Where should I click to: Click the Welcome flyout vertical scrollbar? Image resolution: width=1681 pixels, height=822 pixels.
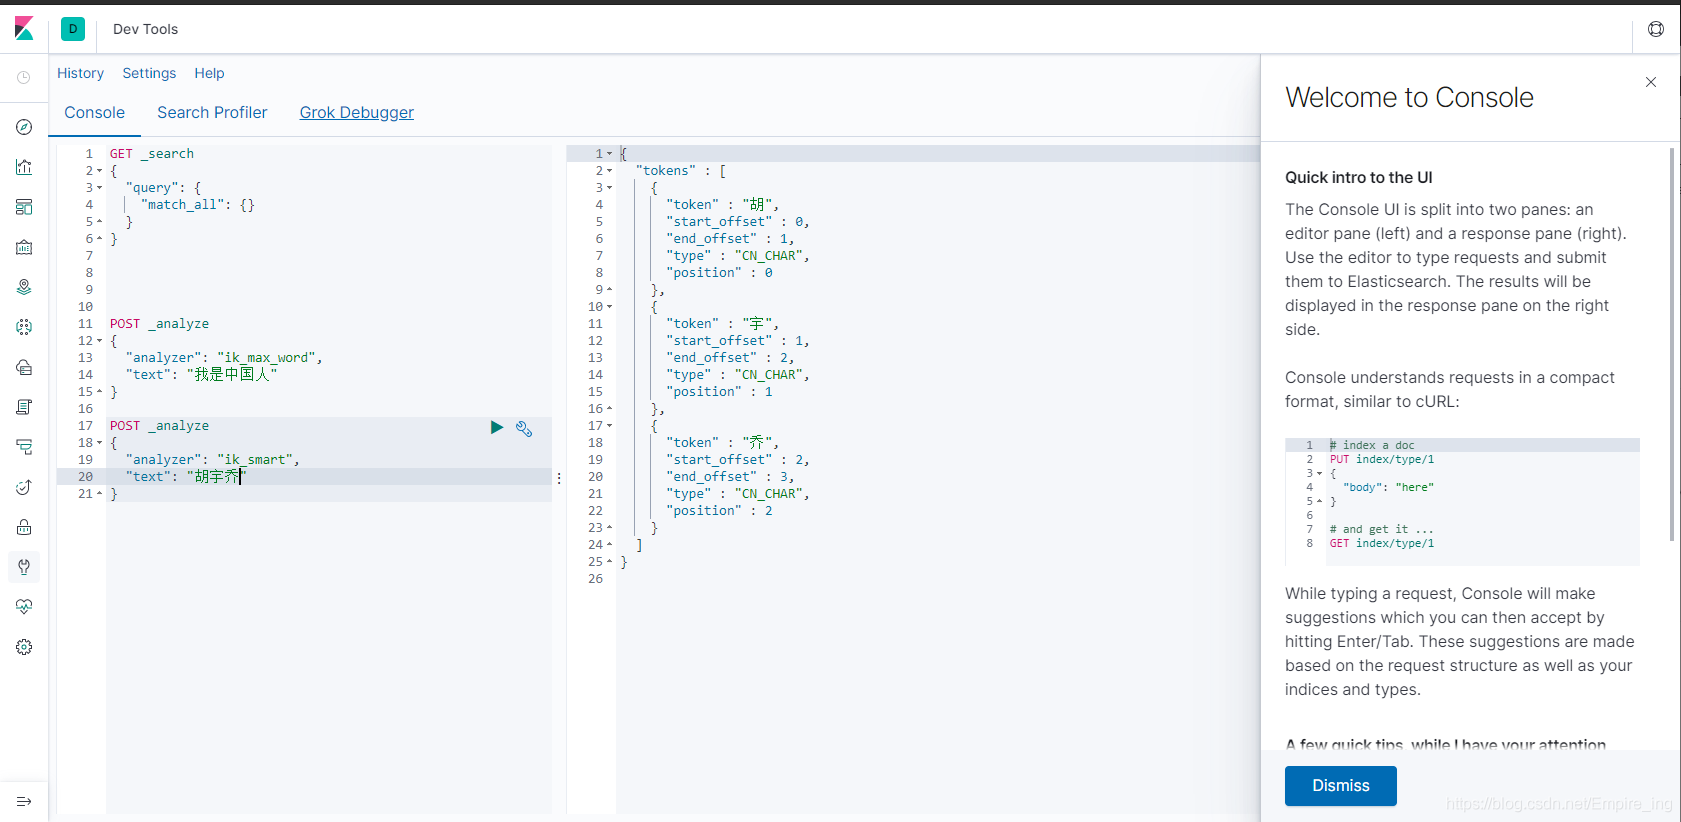(x=1671, y=345)
